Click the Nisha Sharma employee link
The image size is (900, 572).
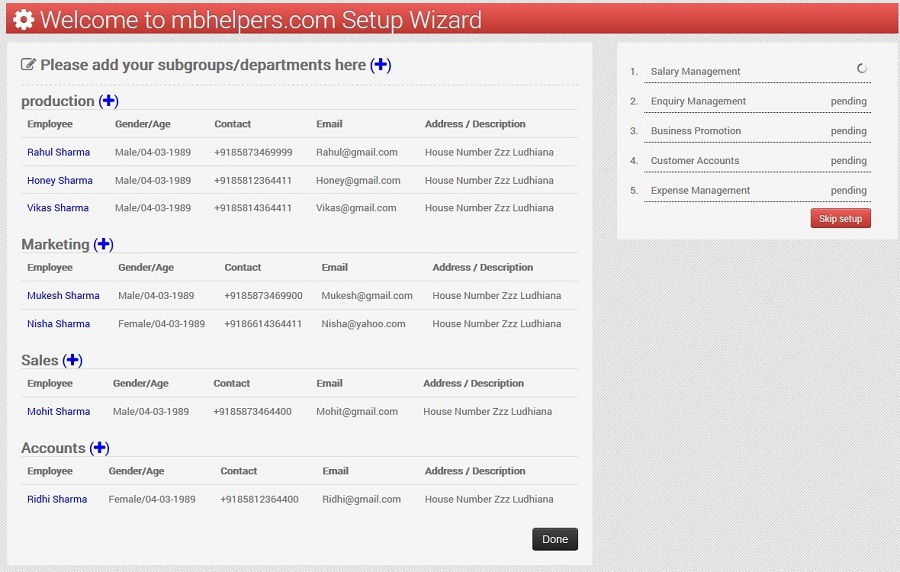(x=58, y=324)
